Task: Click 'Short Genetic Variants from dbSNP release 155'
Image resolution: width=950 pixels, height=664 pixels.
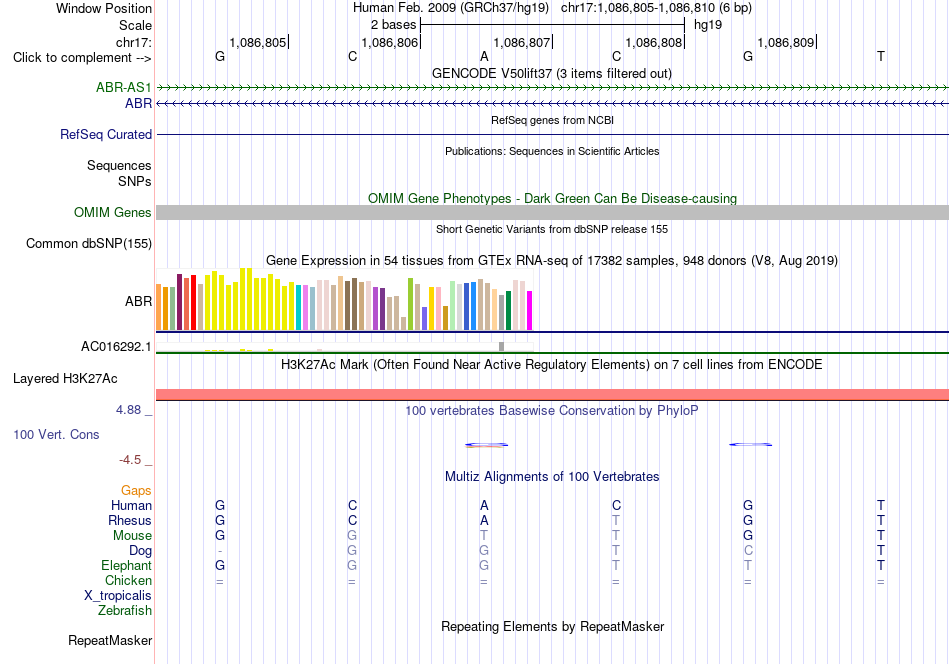Action: point(552,229)
